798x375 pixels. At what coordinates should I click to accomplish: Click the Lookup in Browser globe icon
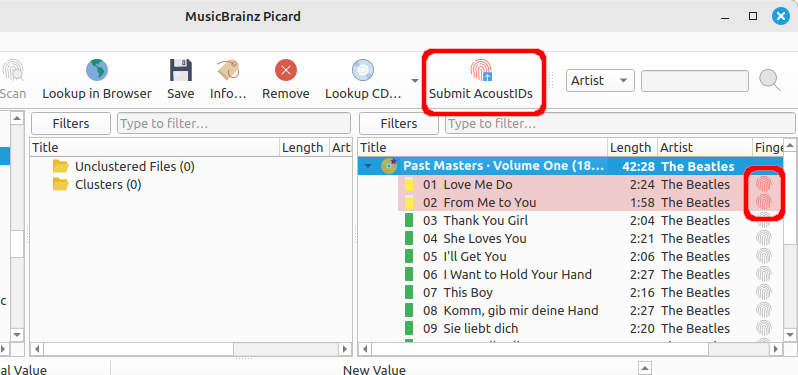pos(97,70)
